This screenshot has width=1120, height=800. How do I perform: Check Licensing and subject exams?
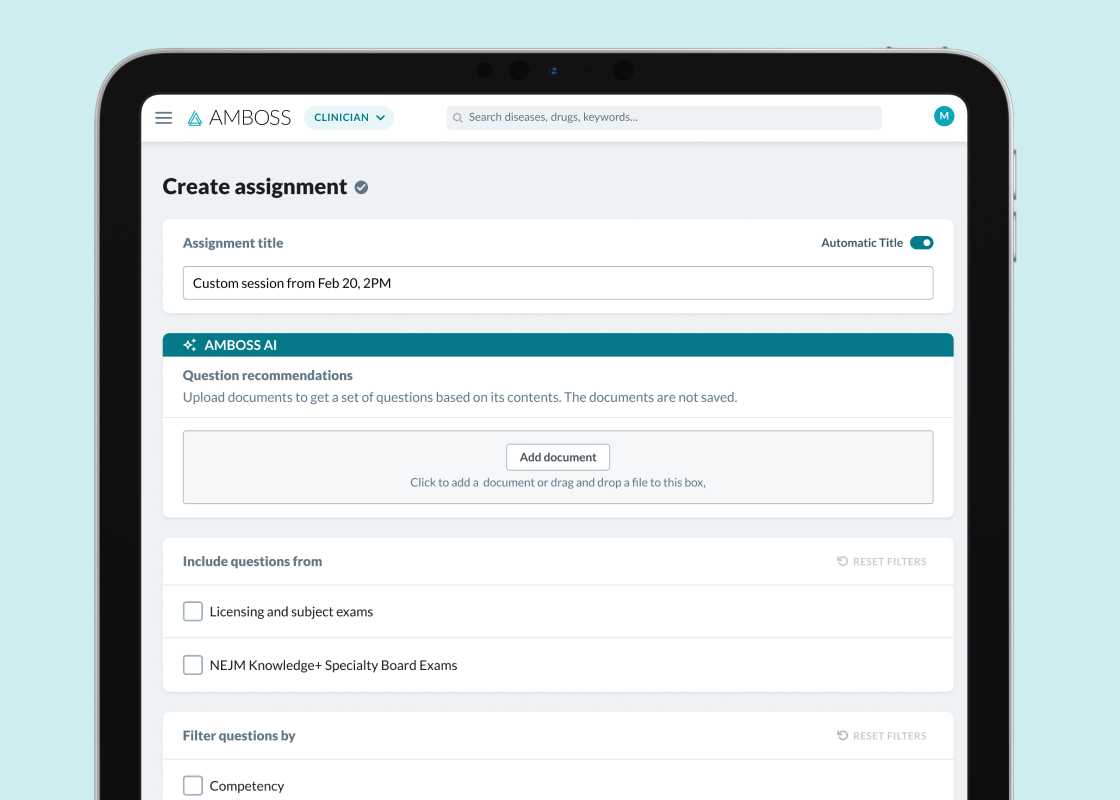click(x=193, y=611)
